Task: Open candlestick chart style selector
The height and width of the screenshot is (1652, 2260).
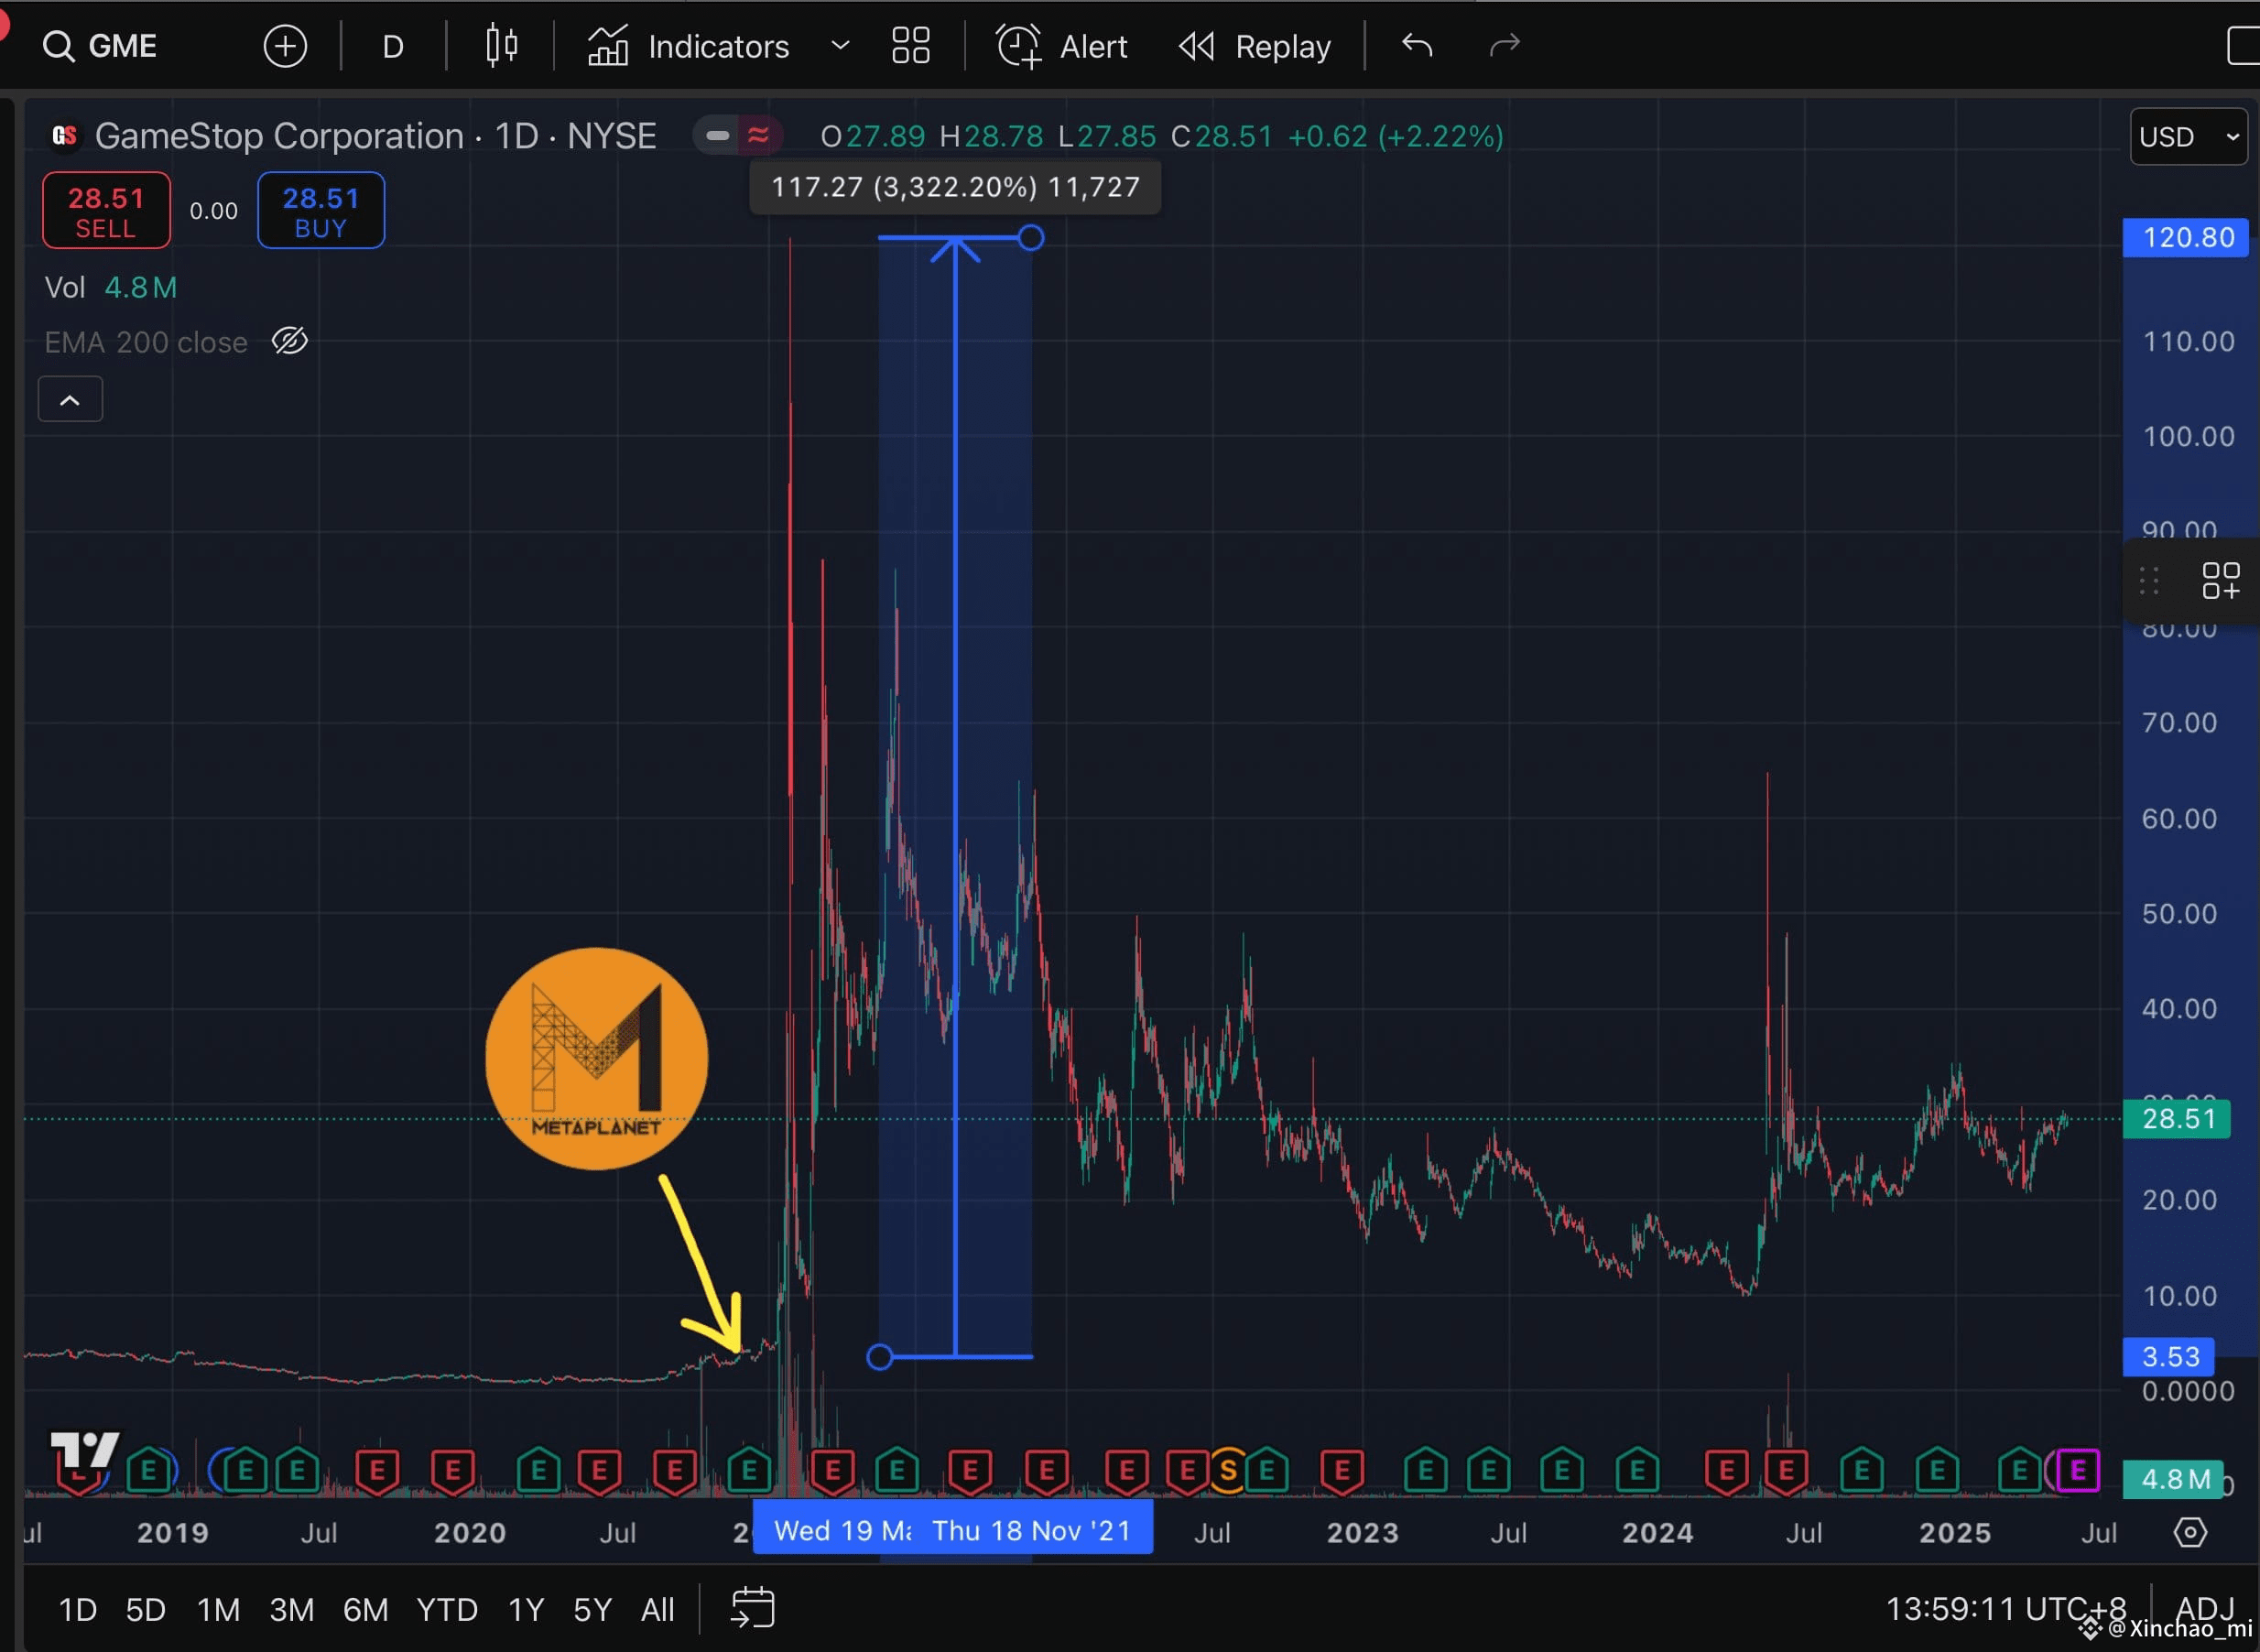Action: [501, 46]
